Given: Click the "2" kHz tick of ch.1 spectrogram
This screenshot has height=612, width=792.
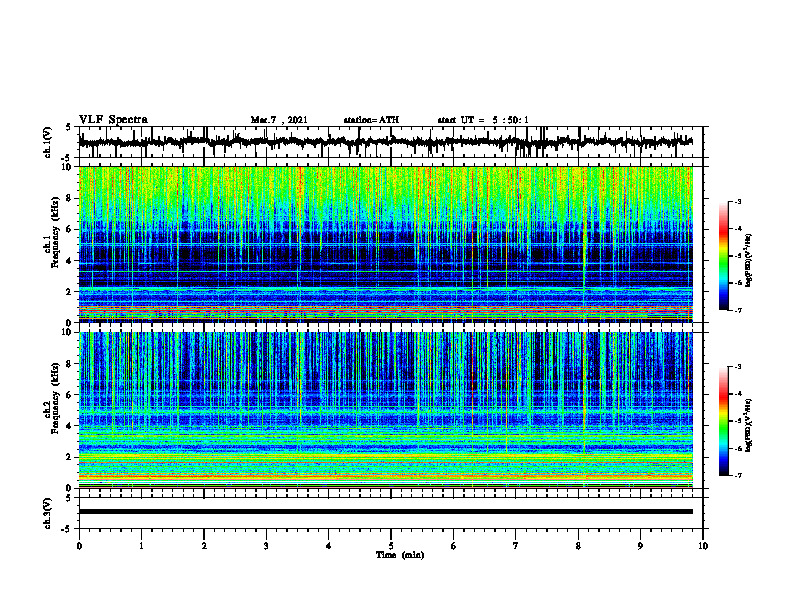Looking at the screenshot, I should [70, 291].
